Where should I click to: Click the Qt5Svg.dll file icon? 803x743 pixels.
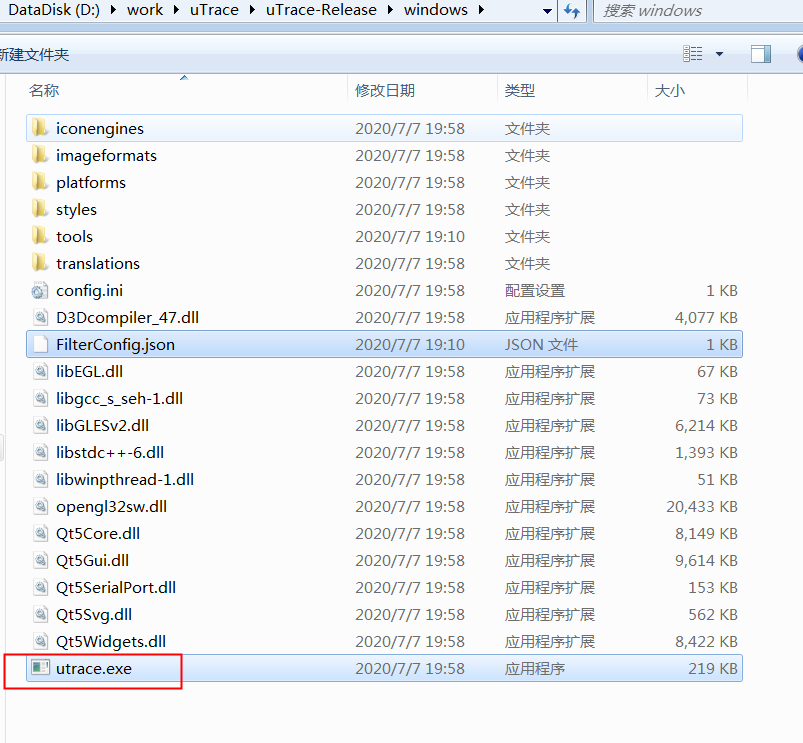pos(40,614)
